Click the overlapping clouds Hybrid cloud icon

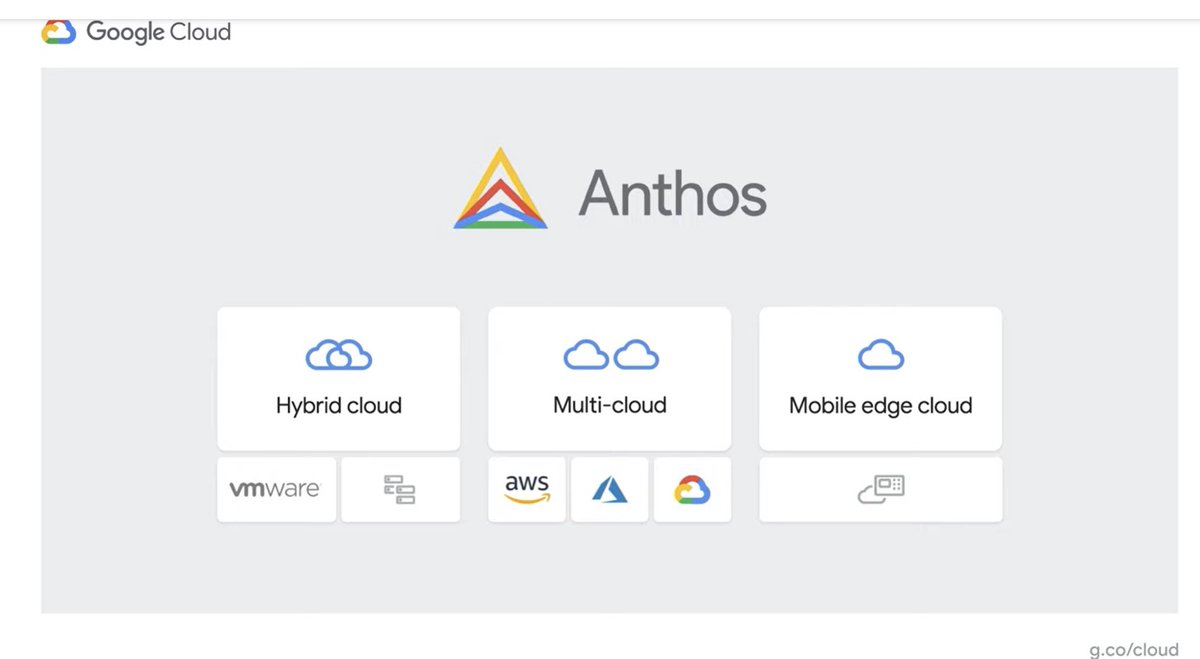click(339, 354)
